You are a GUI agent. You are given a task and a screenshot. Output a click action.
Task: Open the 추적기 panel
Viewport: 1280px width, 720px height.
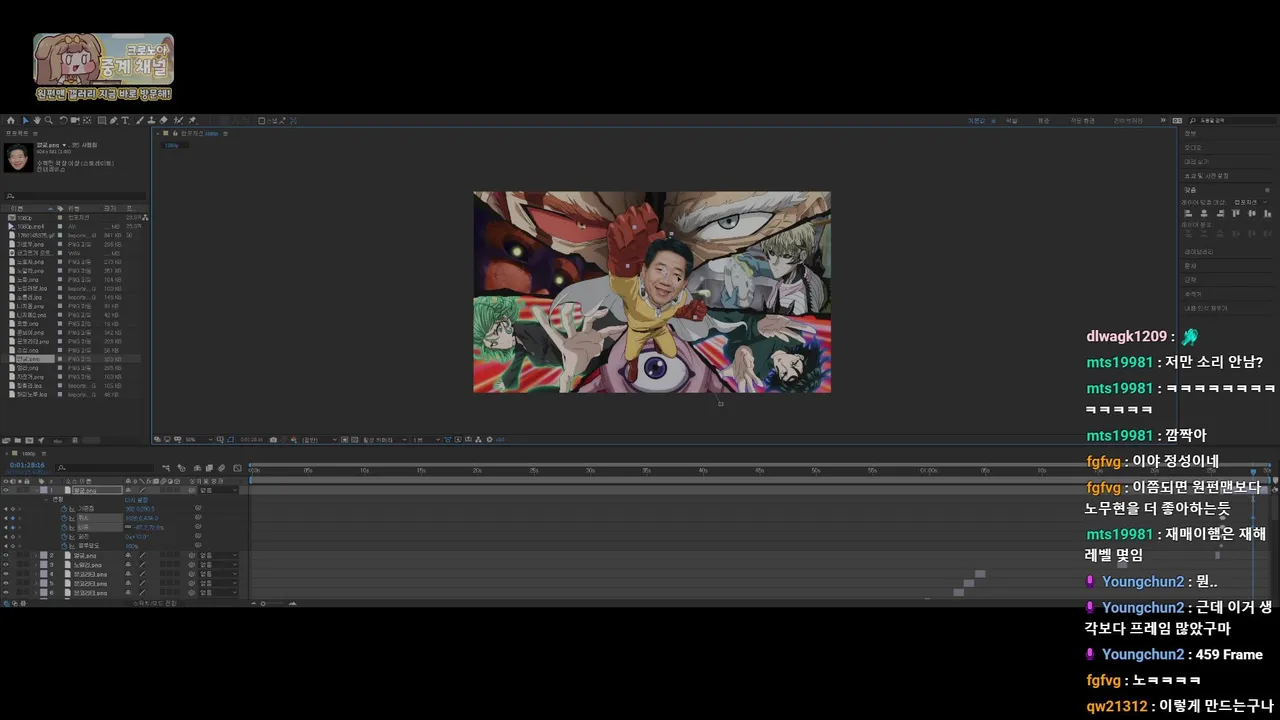[x=1193, y=294]
